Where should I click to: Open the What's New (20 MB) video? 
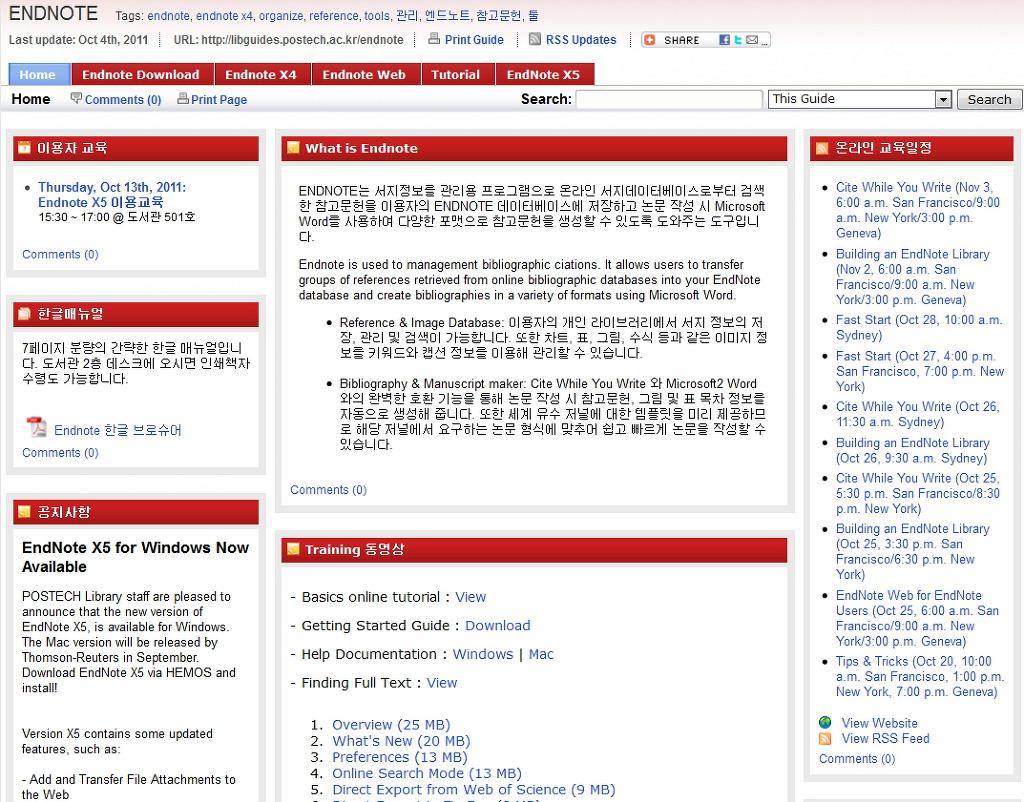(401, 741)
